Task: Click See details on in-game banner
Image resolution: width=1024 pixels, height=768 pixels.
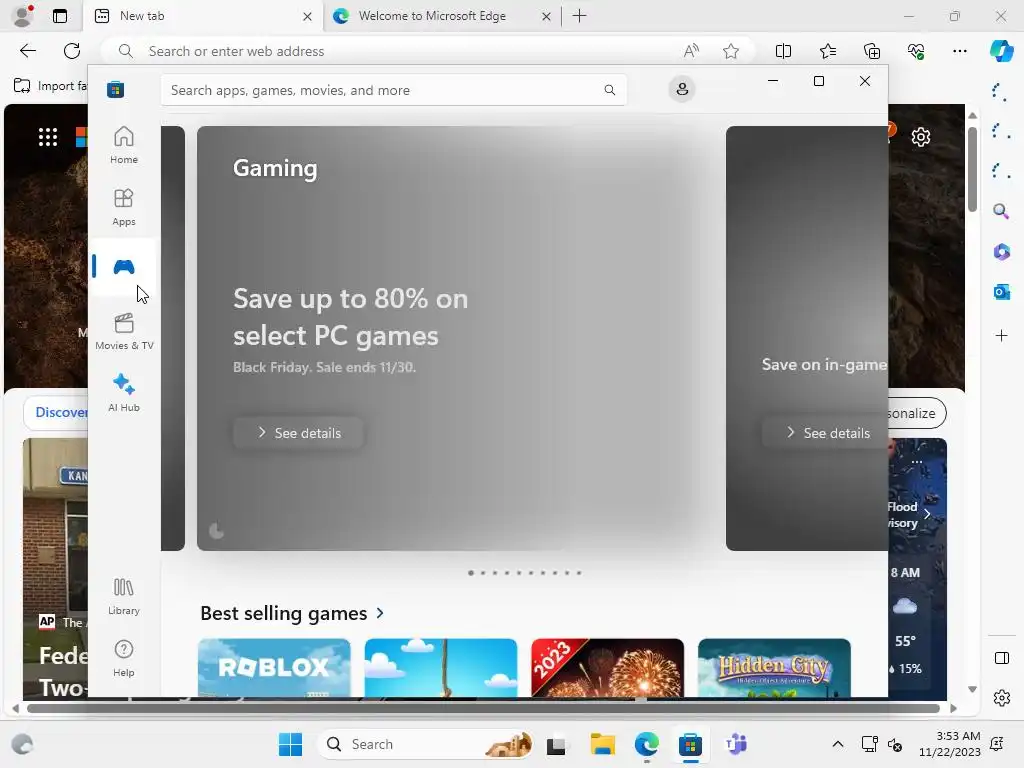Action: pyautogui.click(x=825, y=432)
